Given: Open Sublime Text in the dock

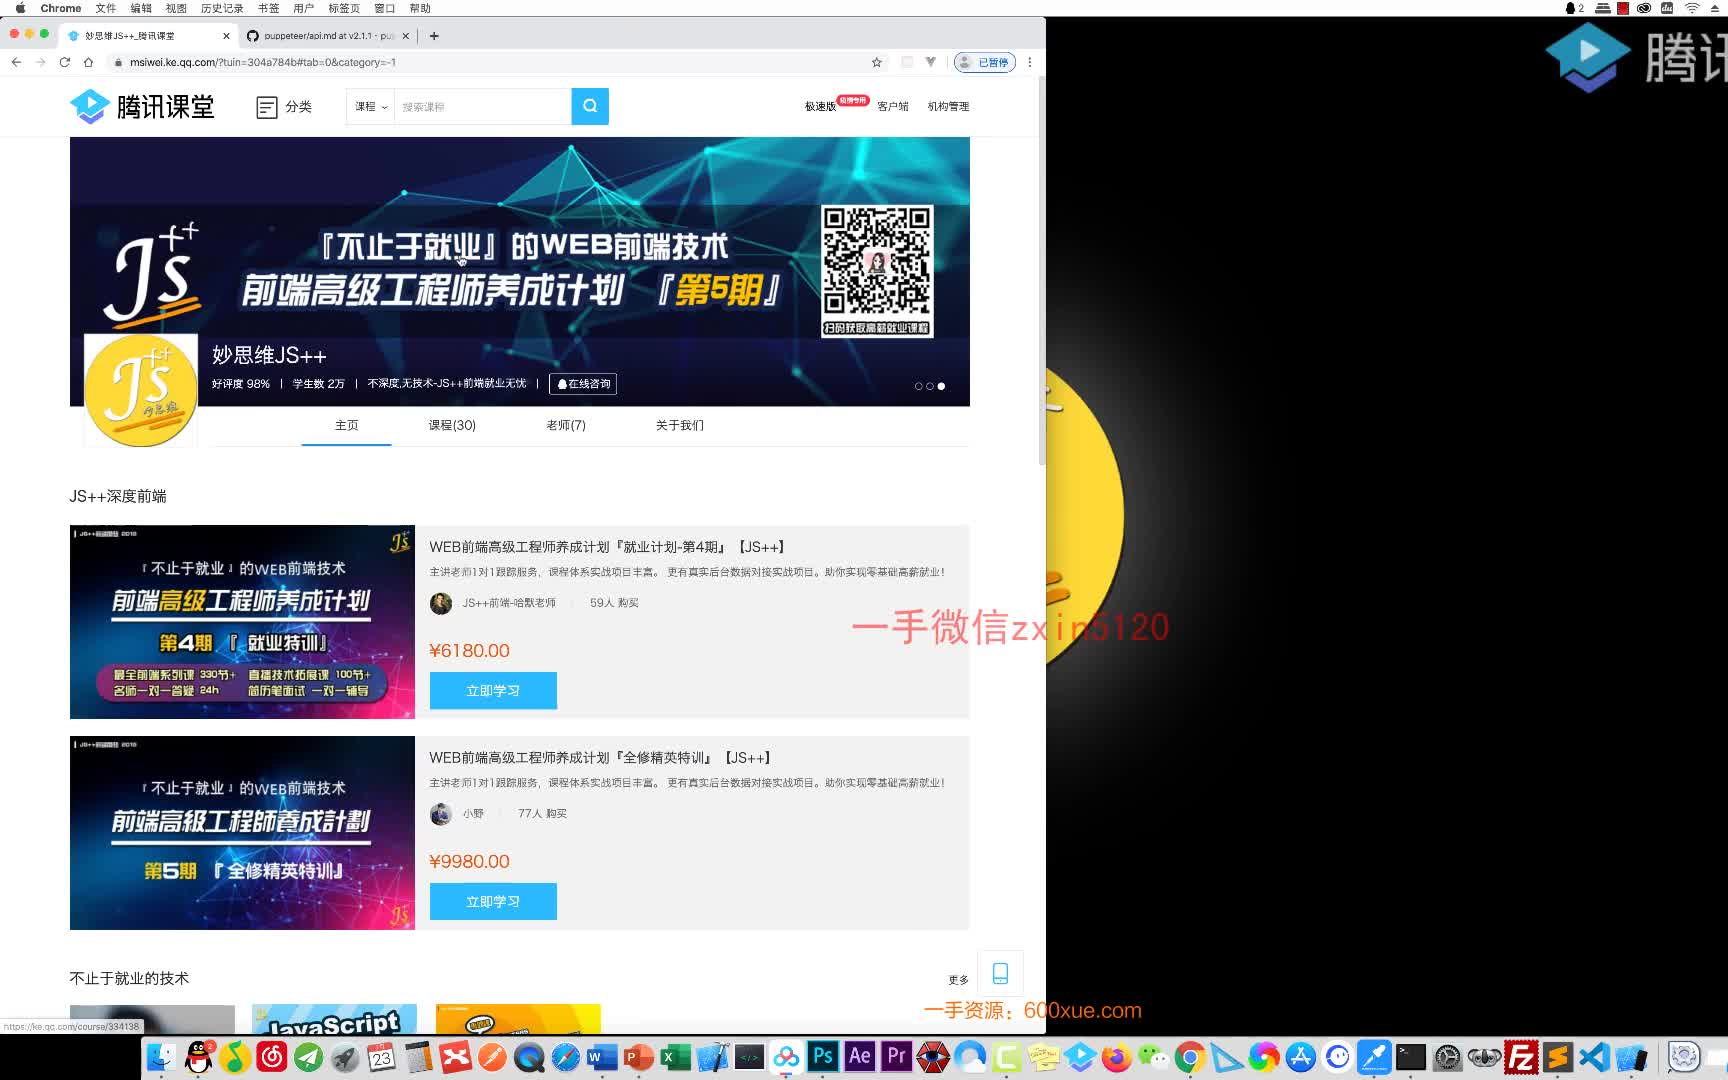Looking at the screenshot, I should [x=1558, y=1057].
